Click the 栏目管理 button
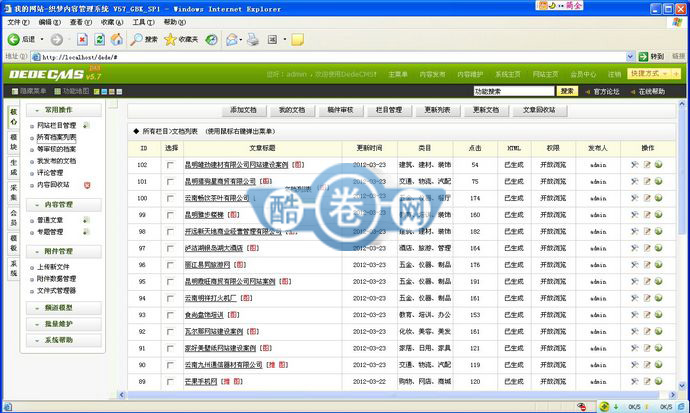 [x=389, y=110]
